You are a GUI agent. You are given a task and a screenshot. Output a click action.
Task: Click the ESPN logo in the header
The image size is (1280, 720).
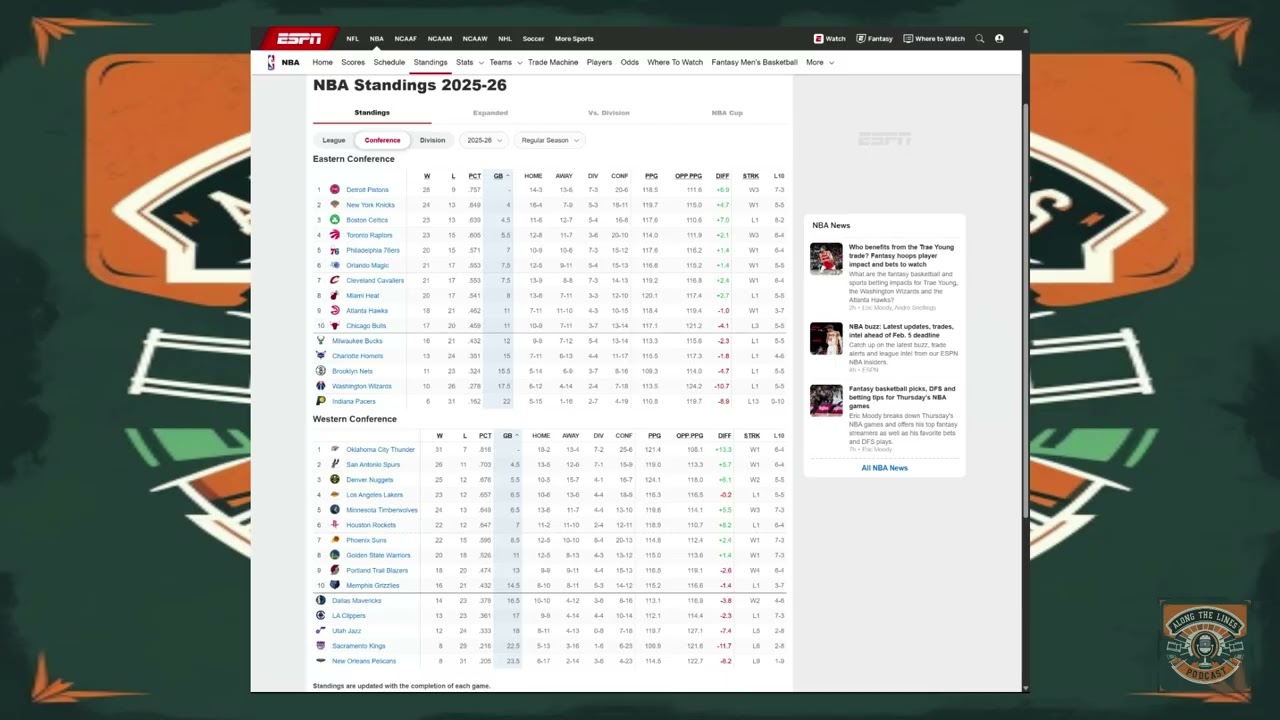pyautogui.click(x=299, y=38)
